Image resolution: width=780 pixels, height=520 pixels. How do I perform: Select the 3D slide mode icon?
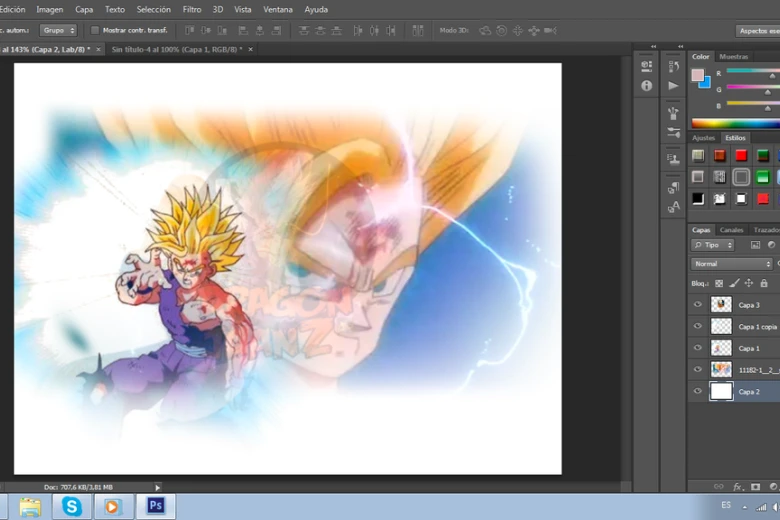(534, 30)
